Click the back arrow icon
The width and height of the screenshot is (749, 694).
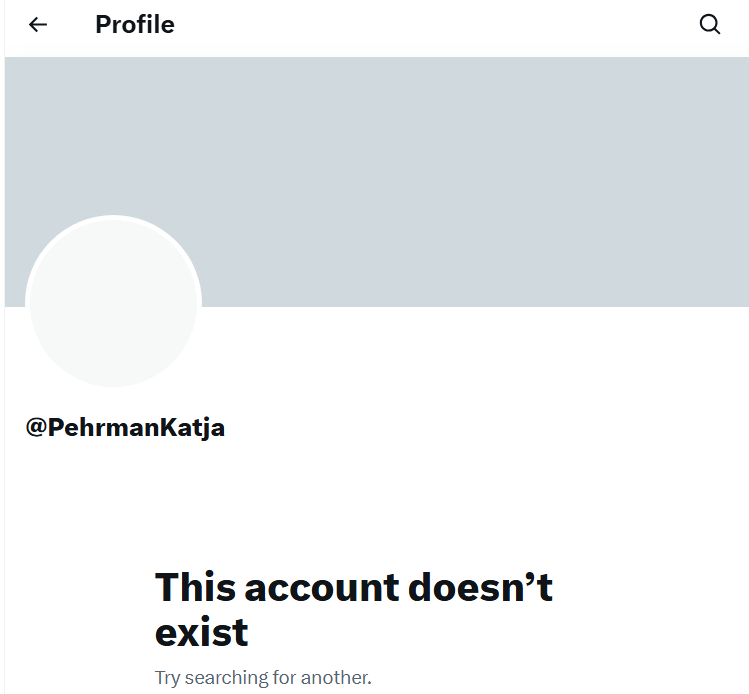click(38, 25)
